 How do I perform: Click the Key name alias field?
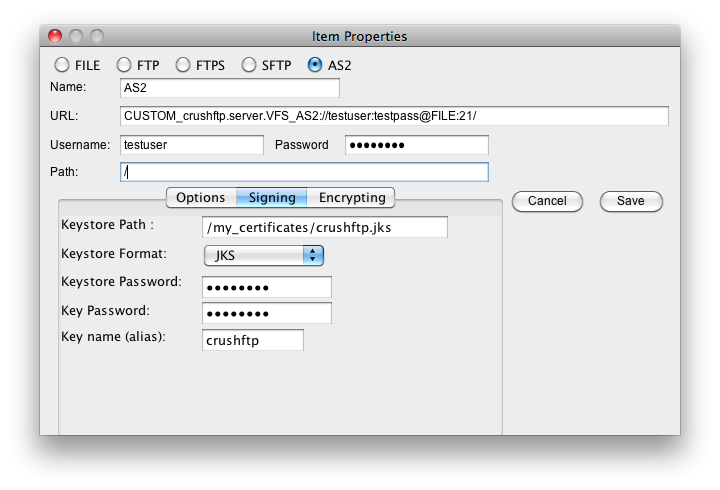tap(253, 340)
